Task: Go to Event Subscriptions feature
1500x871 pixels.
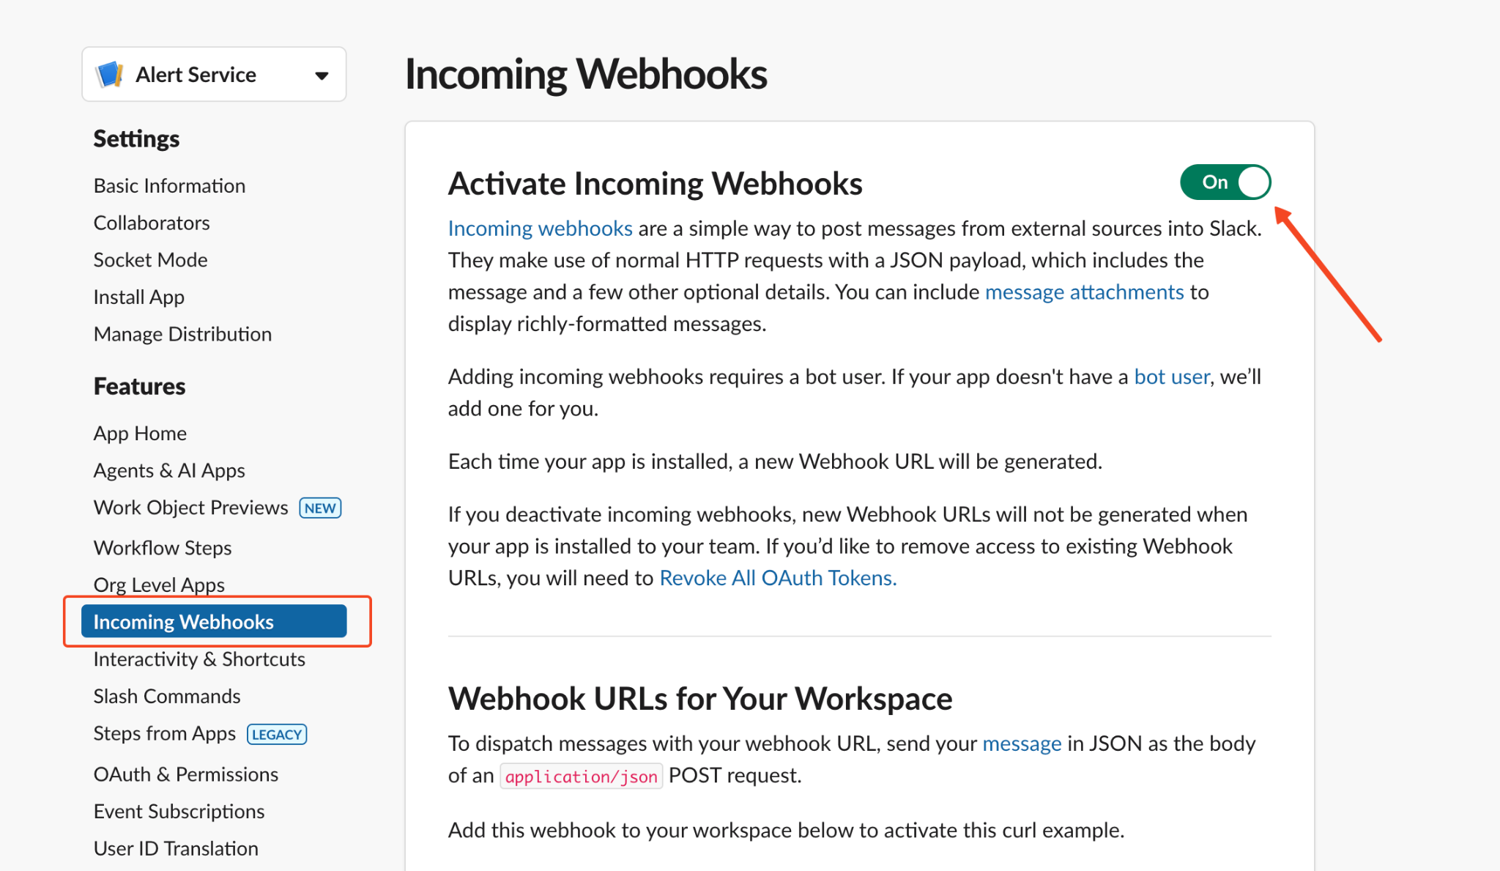Action: point(179,811)
